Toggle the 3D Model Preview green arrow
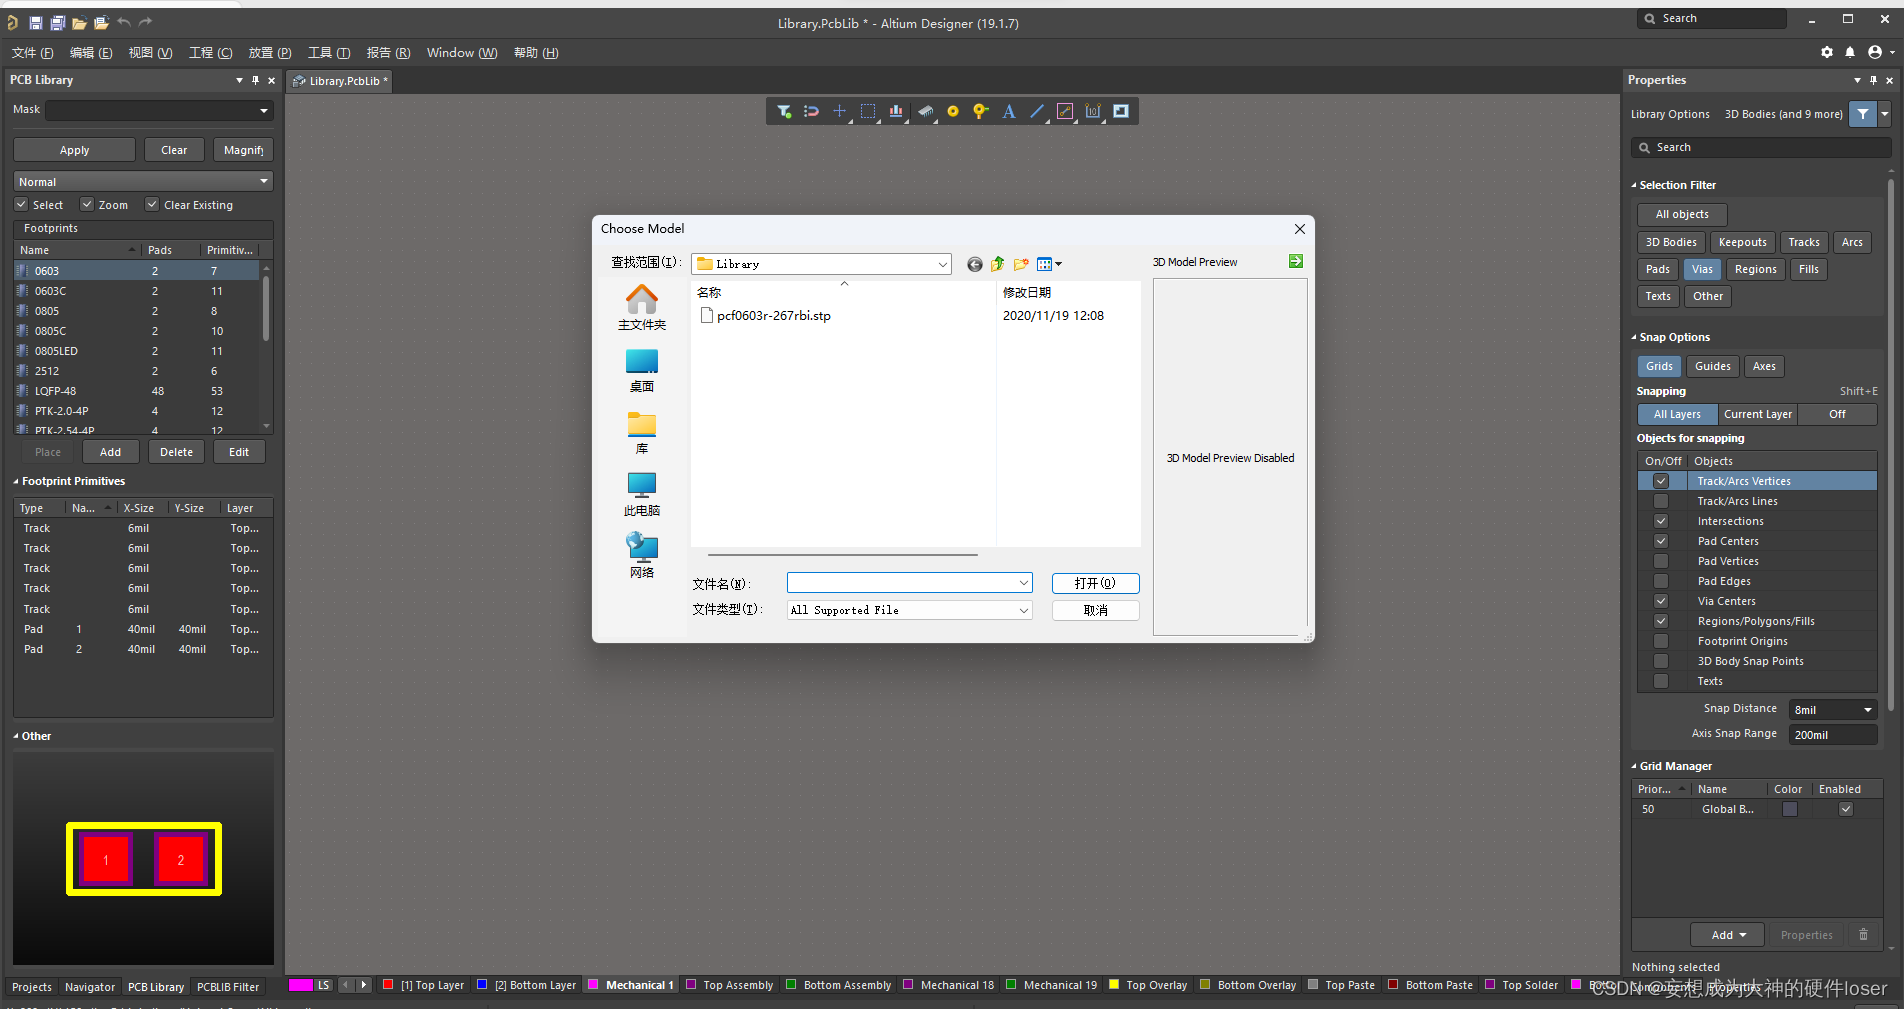 (x=1296, y=261)
